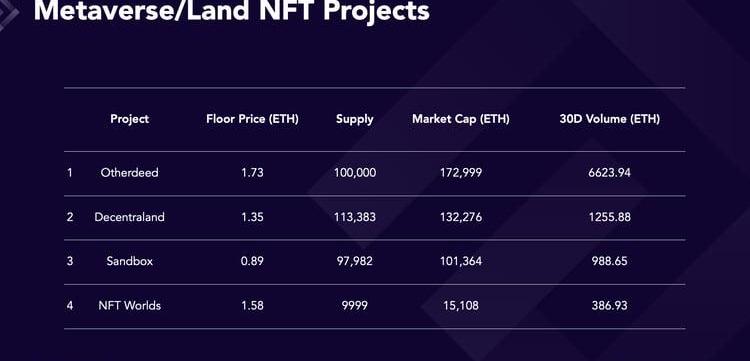Screen dimensions: 750x361
Task: Click NFT Worlds supply value 9999
Action: (354, 306)
